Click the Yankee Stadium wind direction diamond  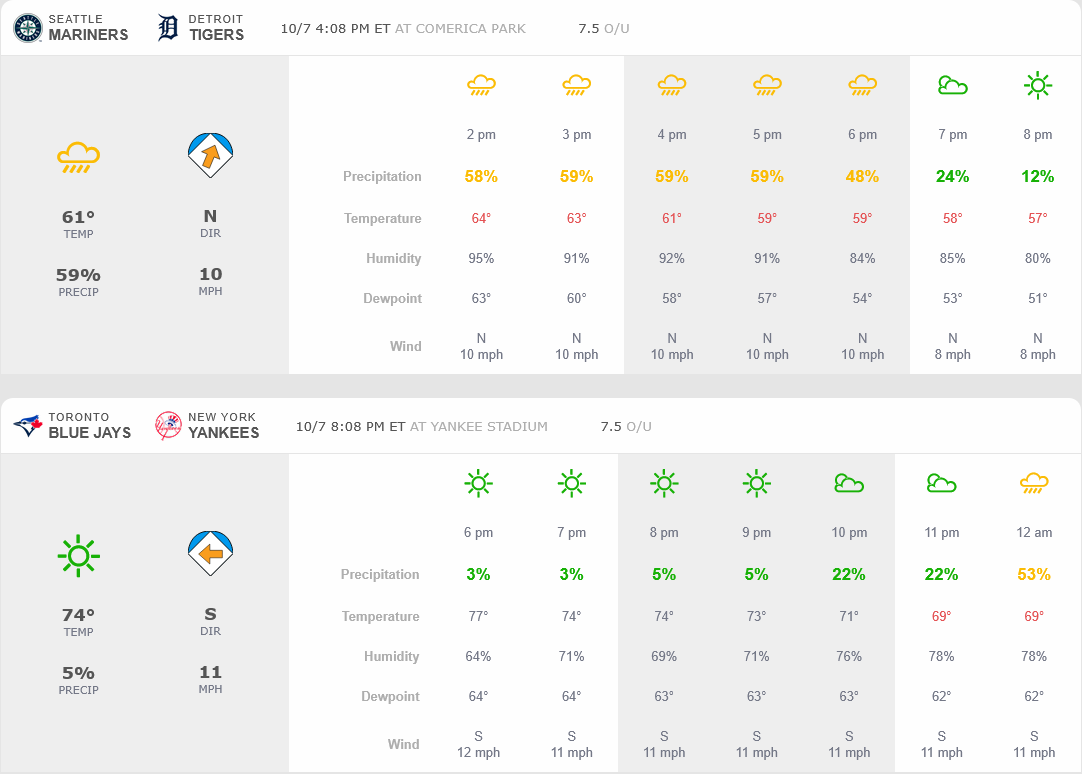tap(210, 553)
